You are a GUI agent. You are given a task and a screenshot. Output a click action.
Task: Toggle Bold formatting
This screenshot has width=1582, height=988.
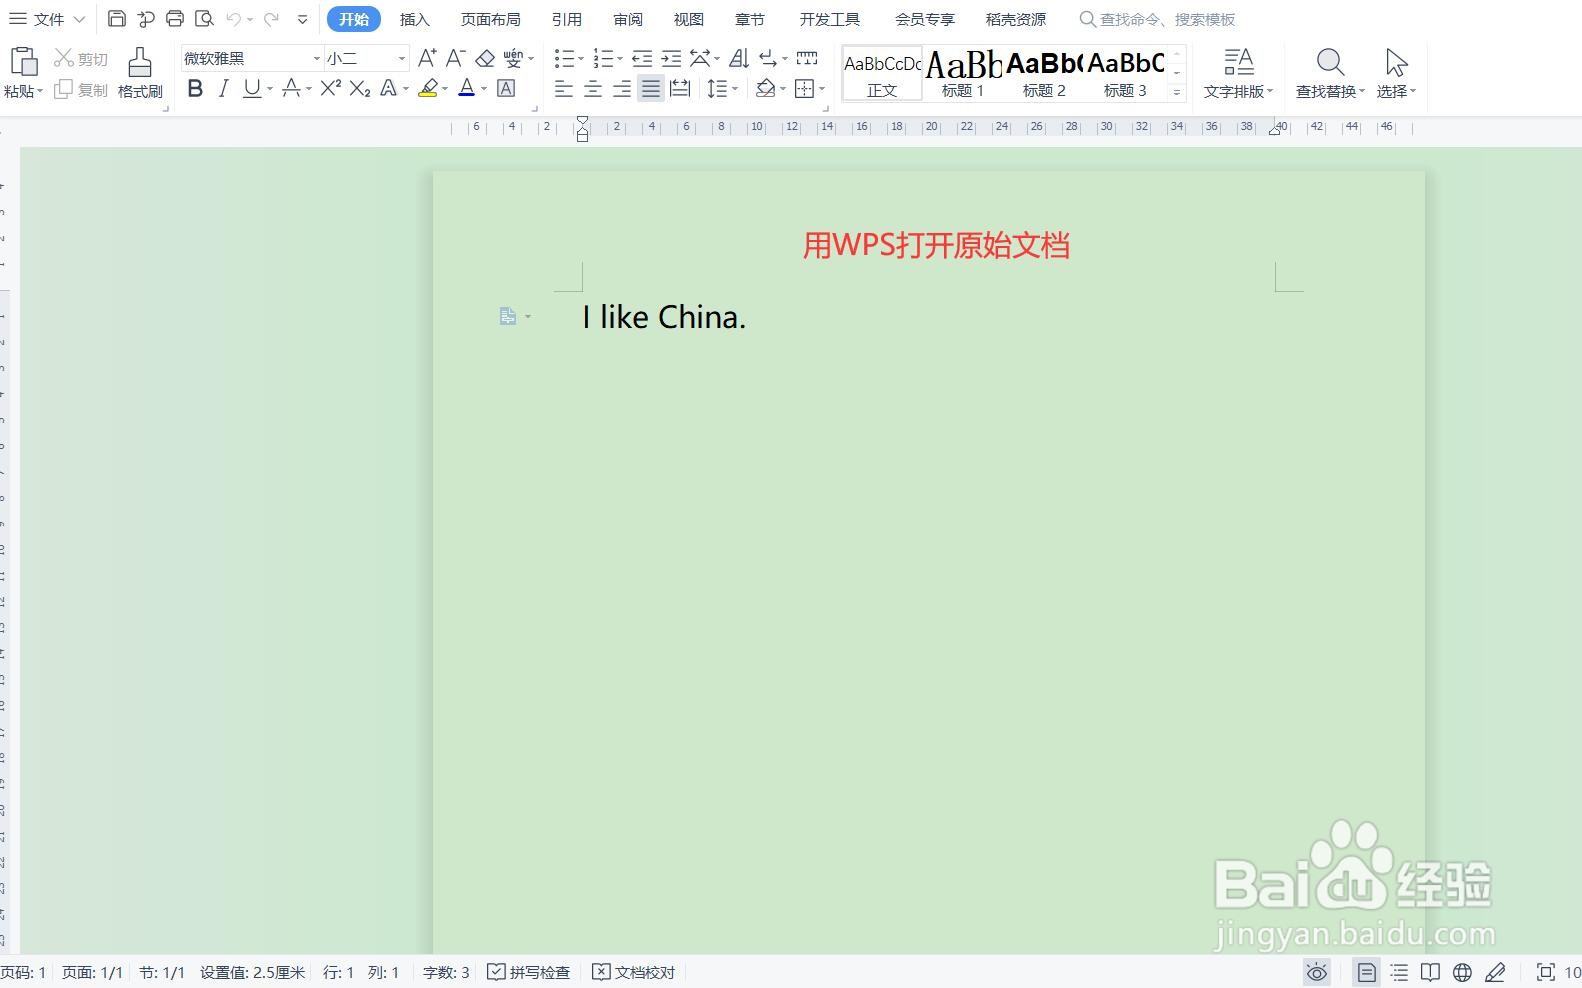click(x=195, y=89)
